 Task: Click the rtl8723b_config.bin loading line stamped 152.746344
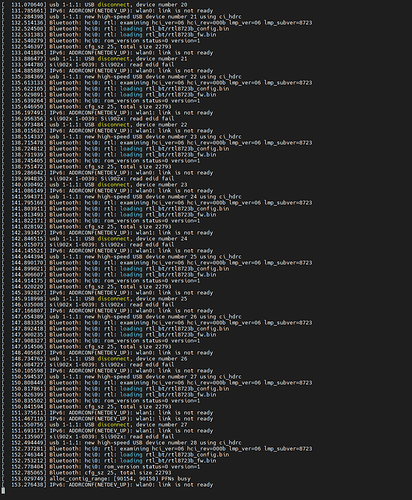115,455
